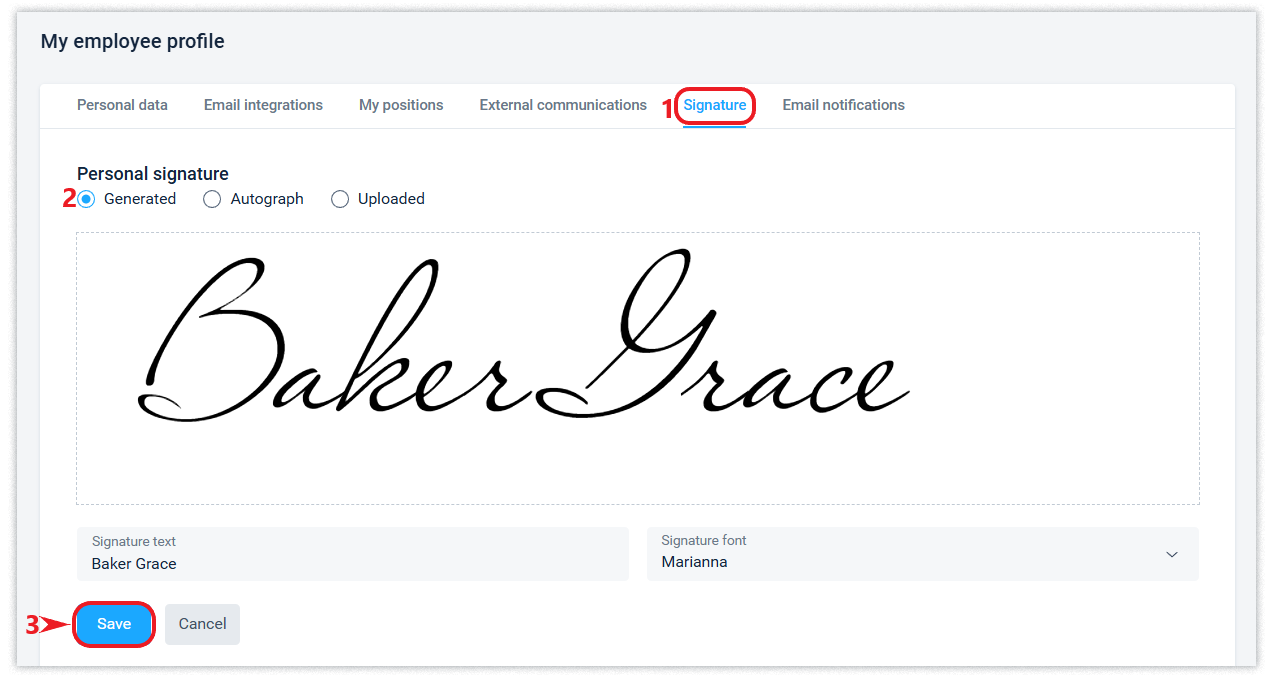Switch to the Email integrations tab

pos(263,105)
